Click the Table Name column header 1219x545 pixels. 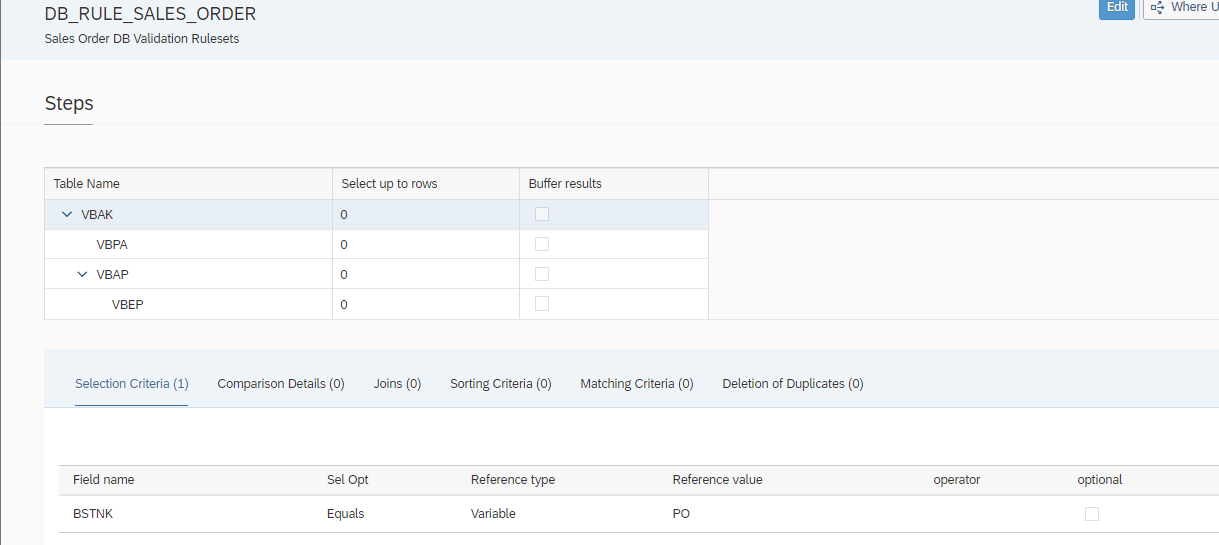coord(86,184)
